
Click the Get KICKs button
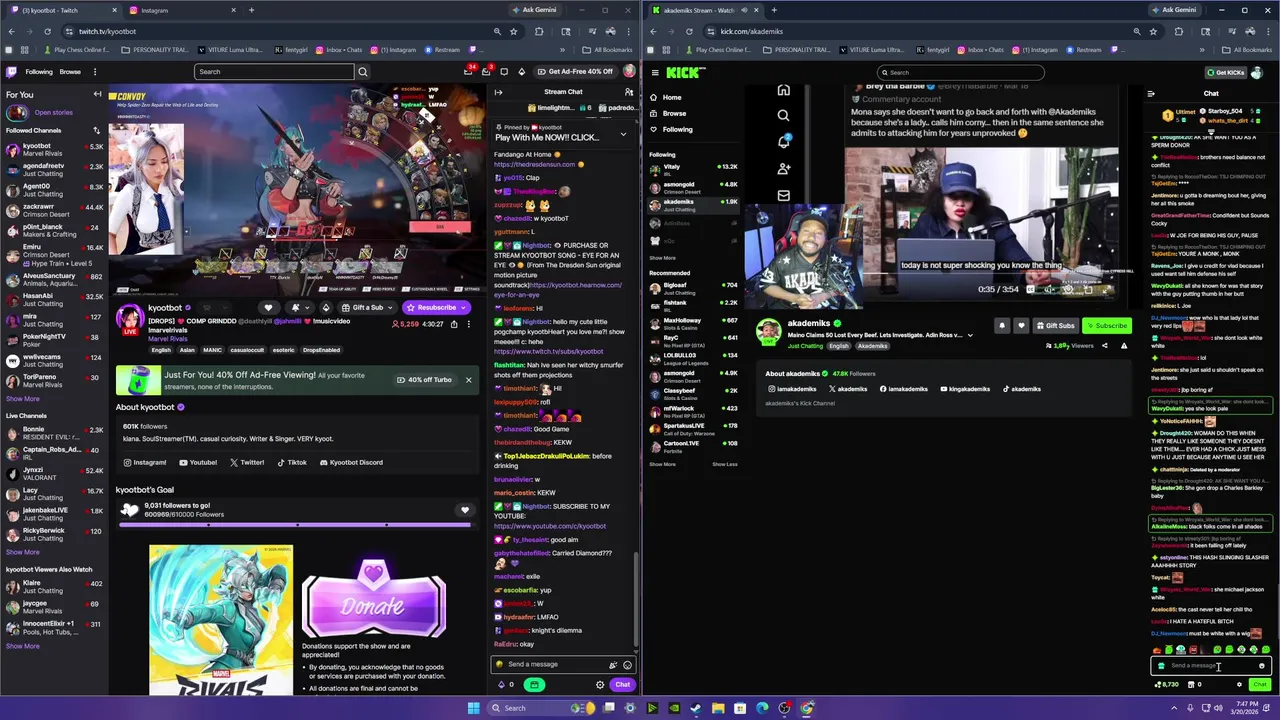(1226, 72)
